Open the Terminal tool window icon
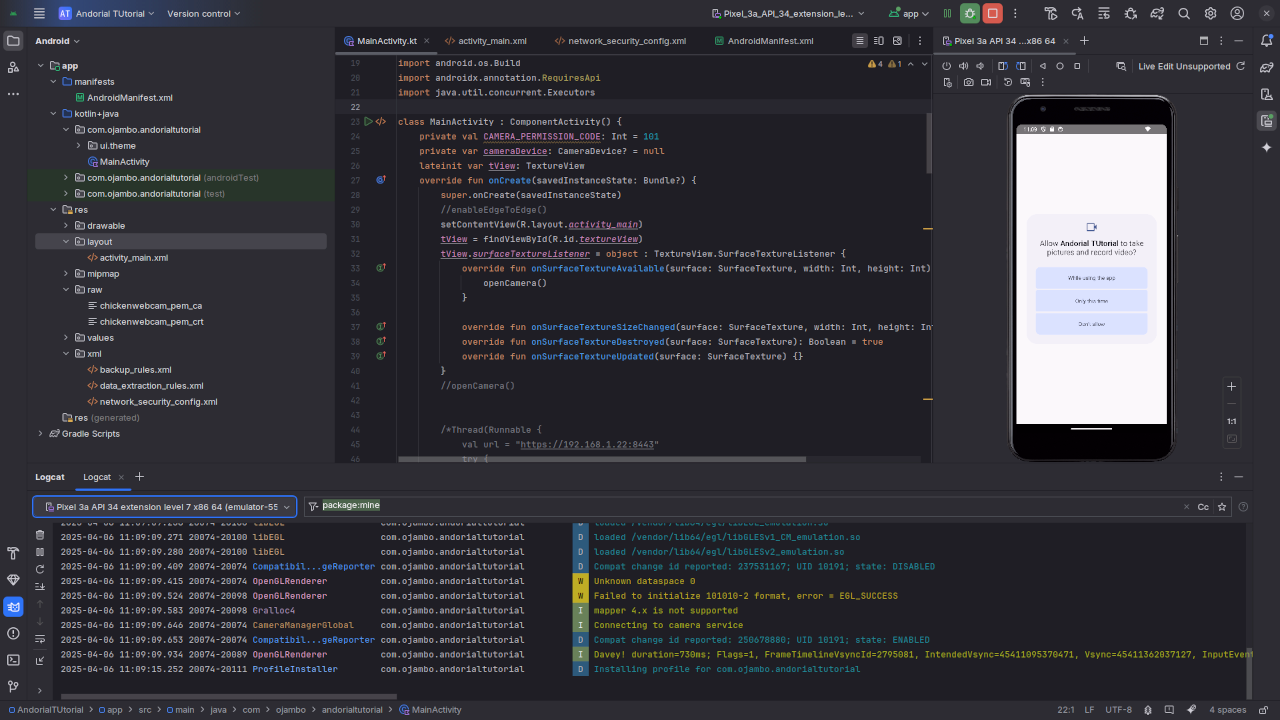The width and height of the screenshot is (1280, 720). [13, 660]
